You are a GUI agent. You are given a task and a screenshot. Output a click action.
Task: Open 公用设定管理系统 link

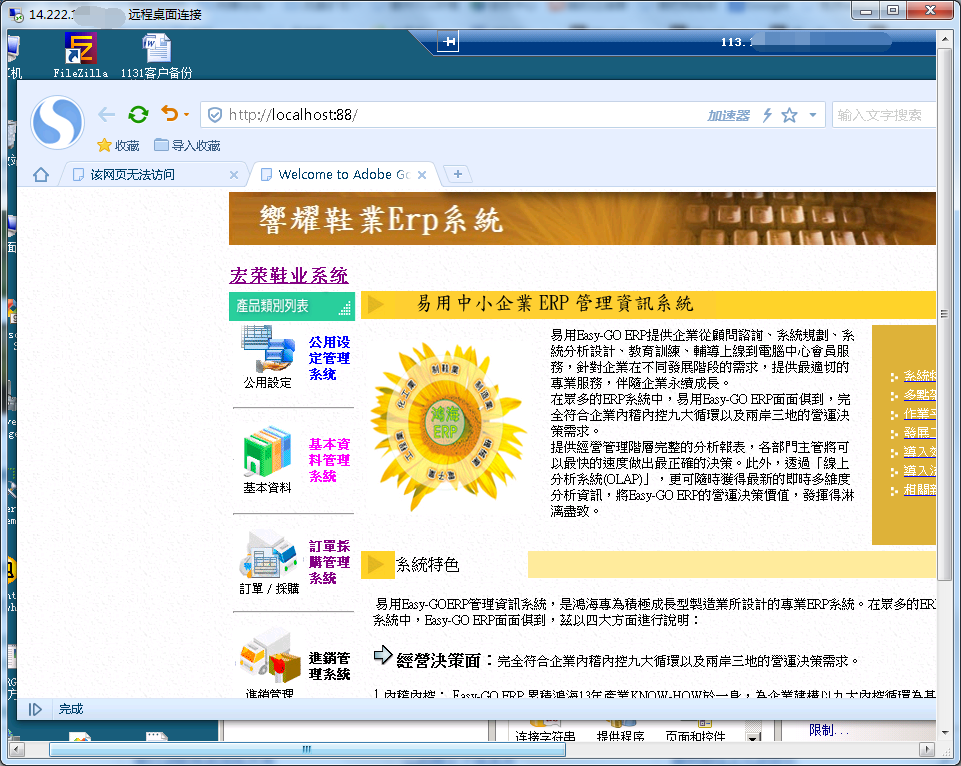[x=329, y=358]
